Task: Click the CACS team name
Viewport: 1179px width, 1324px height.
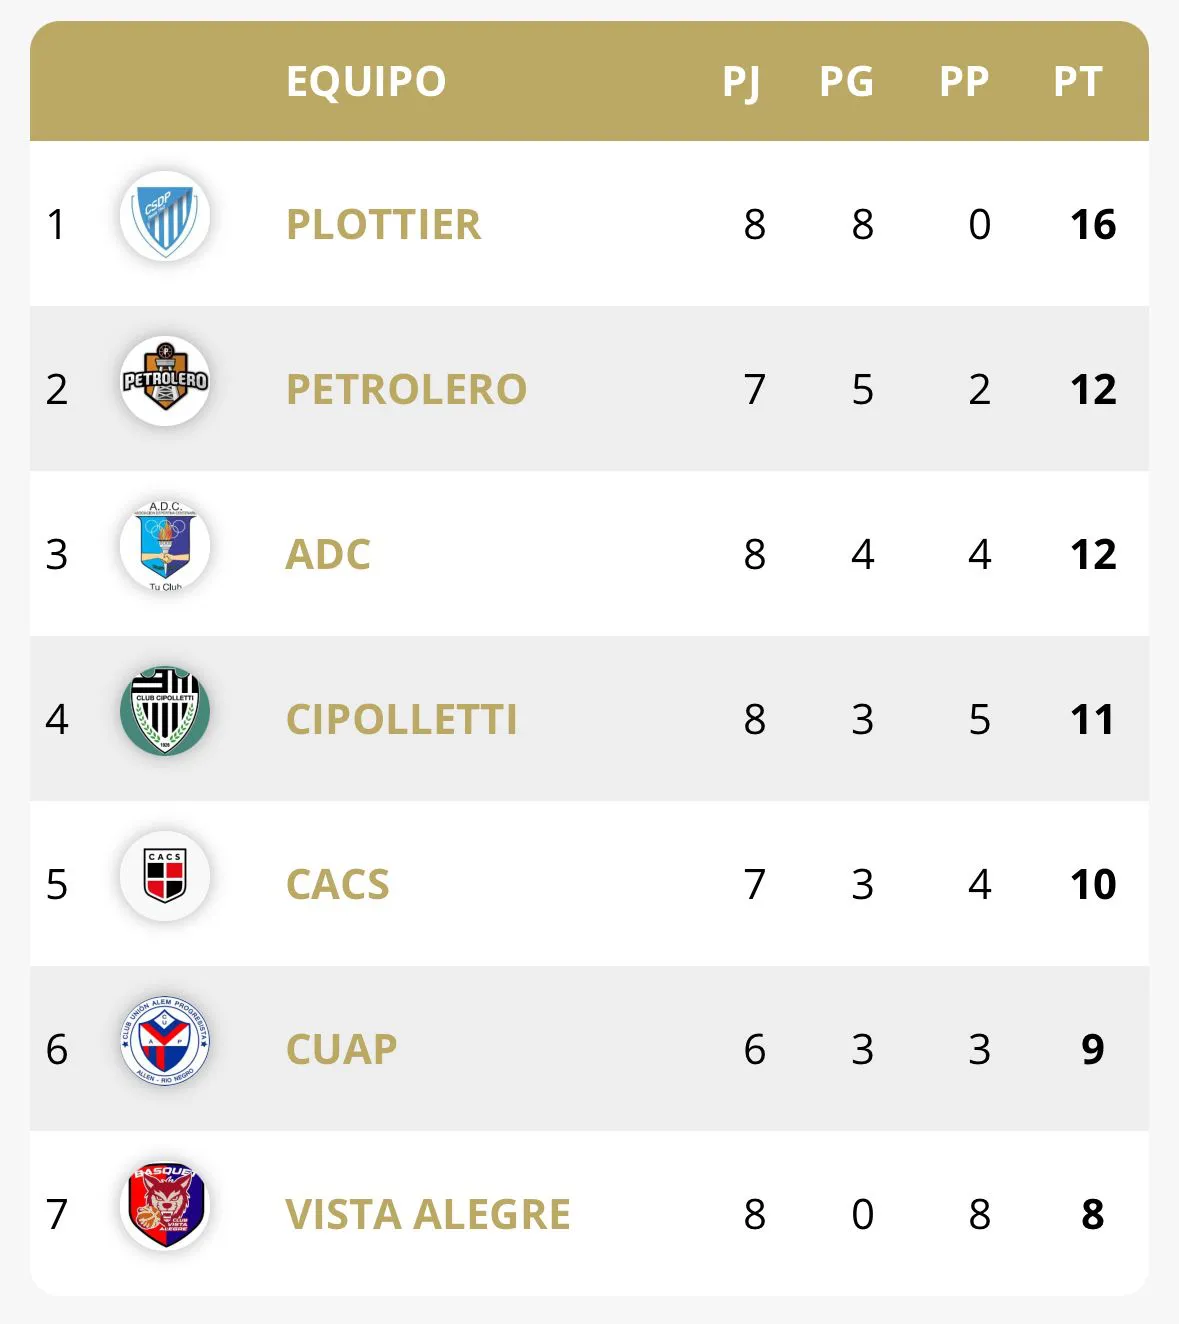Action: (x=337, y=885)
